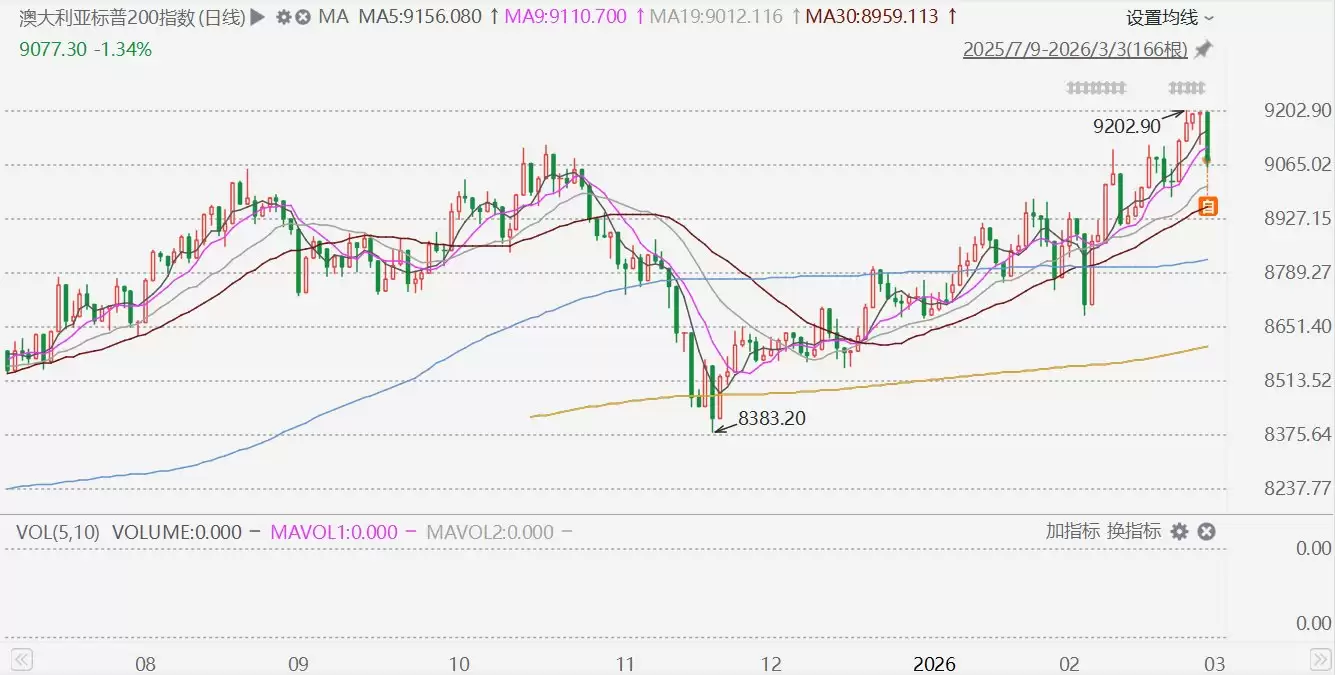The image size is (1335, 675).
Task: Remove the MA indicator with its close icon
Action: pos(303,17)
